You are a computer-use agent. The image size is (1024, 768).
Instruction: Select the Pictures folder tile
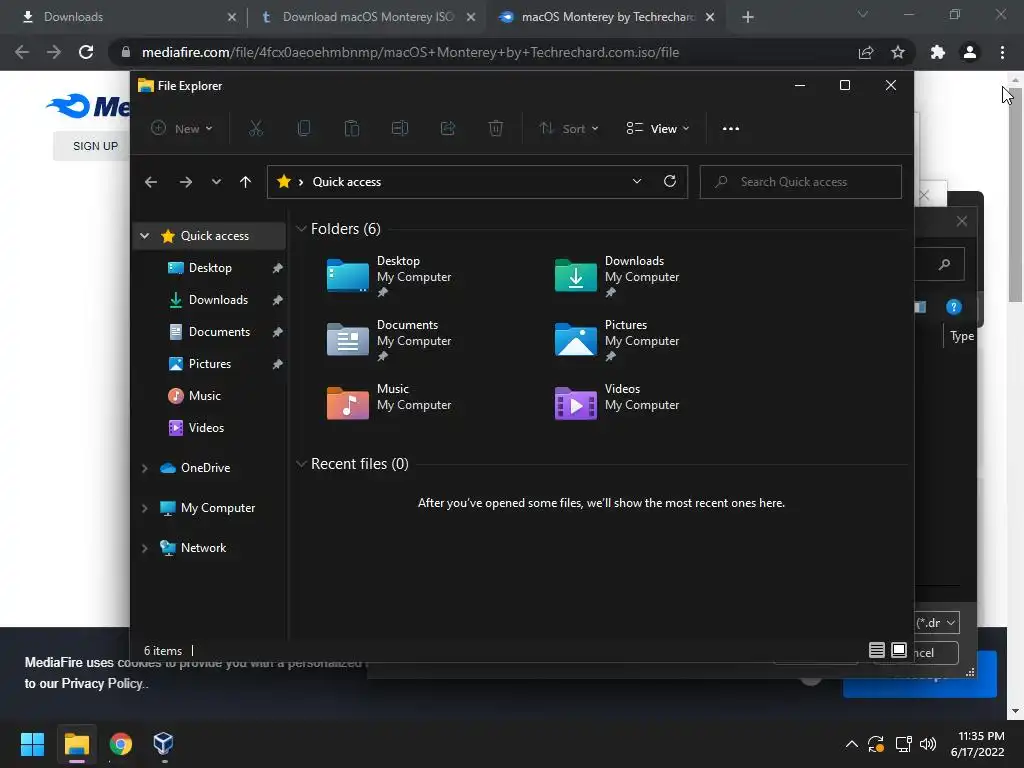tap(617, 340)
